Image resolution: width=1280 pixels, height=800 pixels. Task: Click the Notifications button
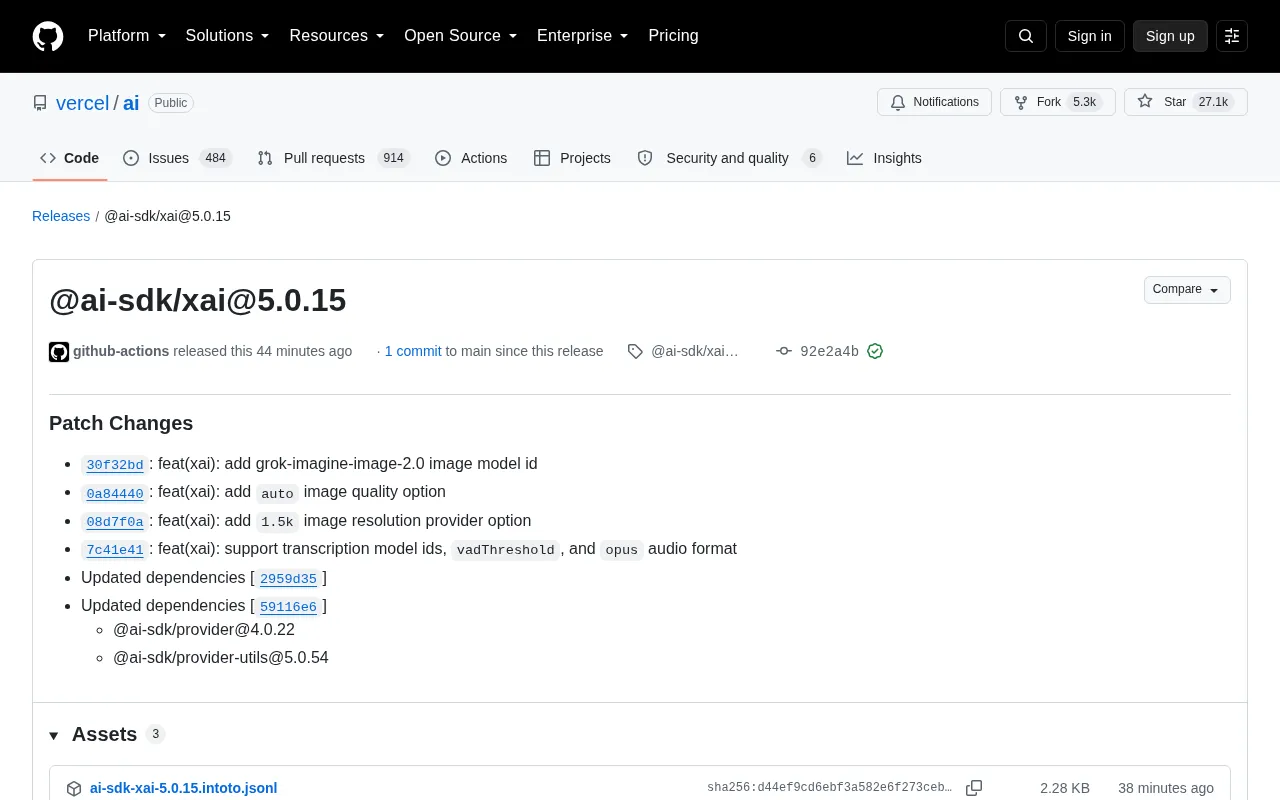pyautogui.click(x=934, y=102)
